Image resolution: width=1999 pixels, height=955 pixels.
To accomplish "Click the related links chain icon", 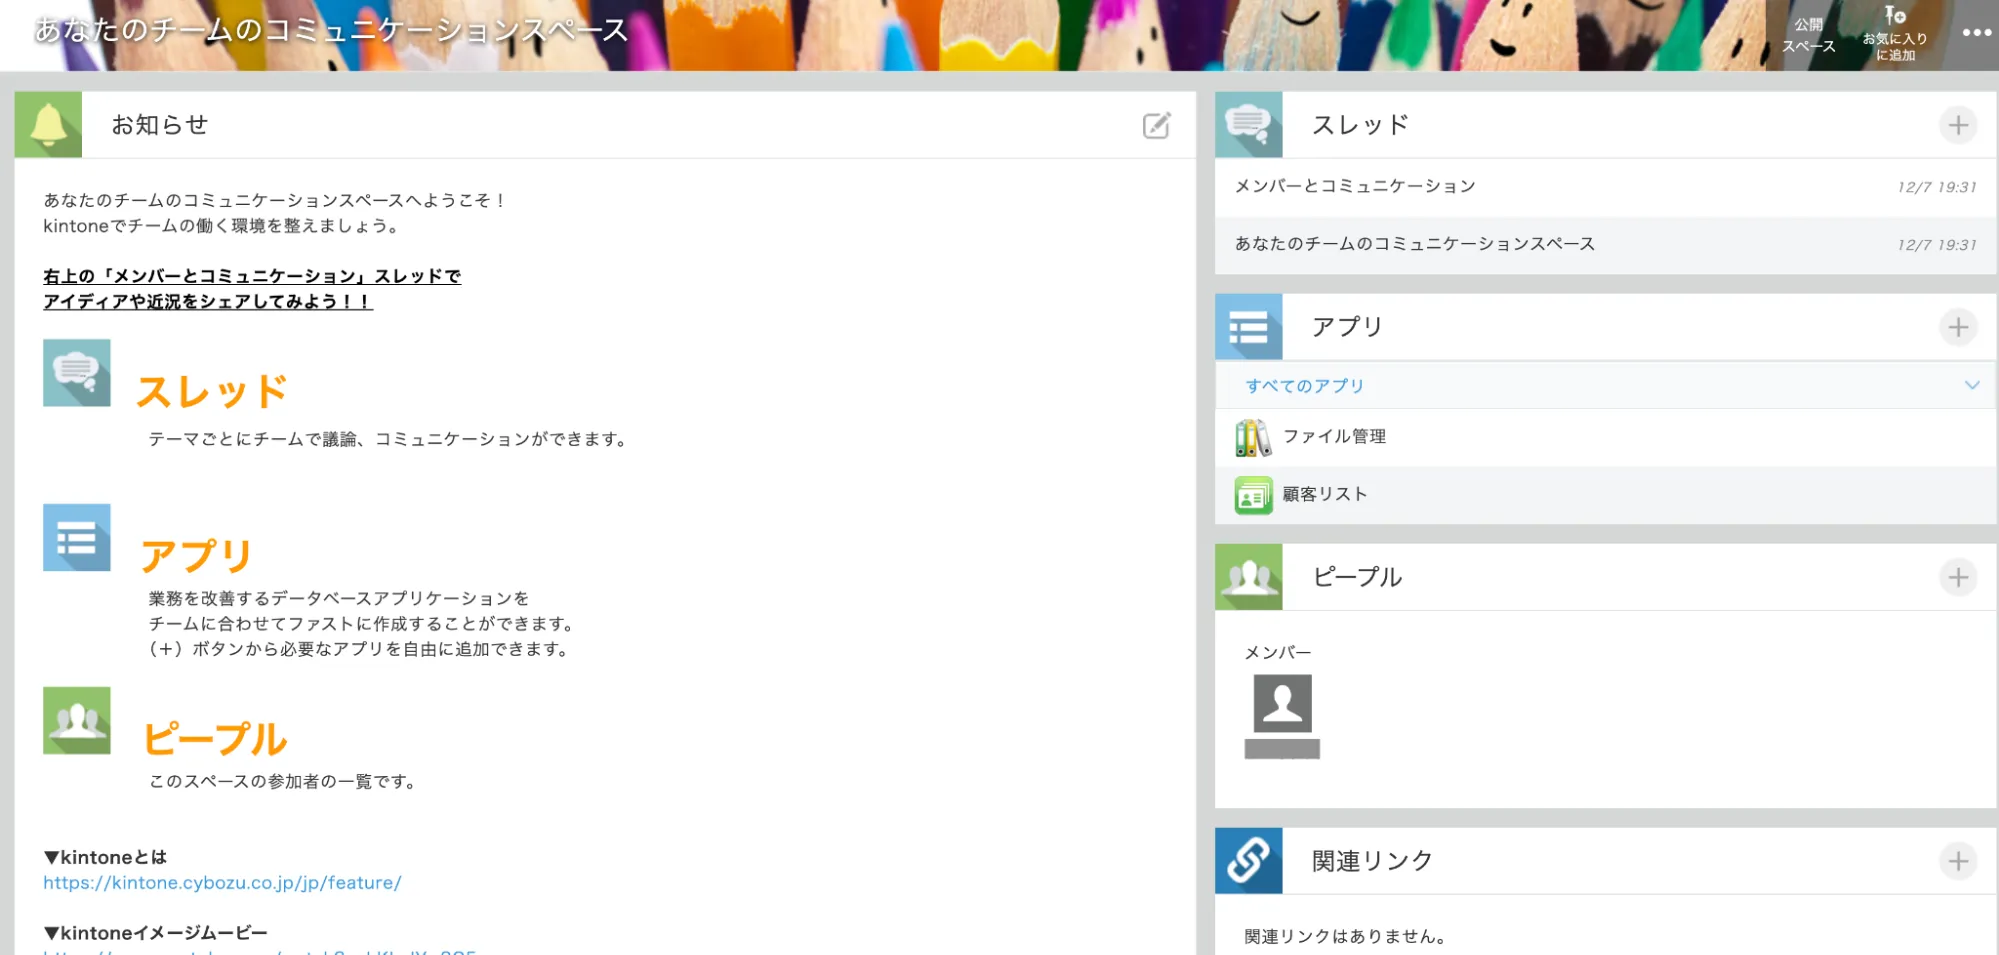I will 1248,861.
